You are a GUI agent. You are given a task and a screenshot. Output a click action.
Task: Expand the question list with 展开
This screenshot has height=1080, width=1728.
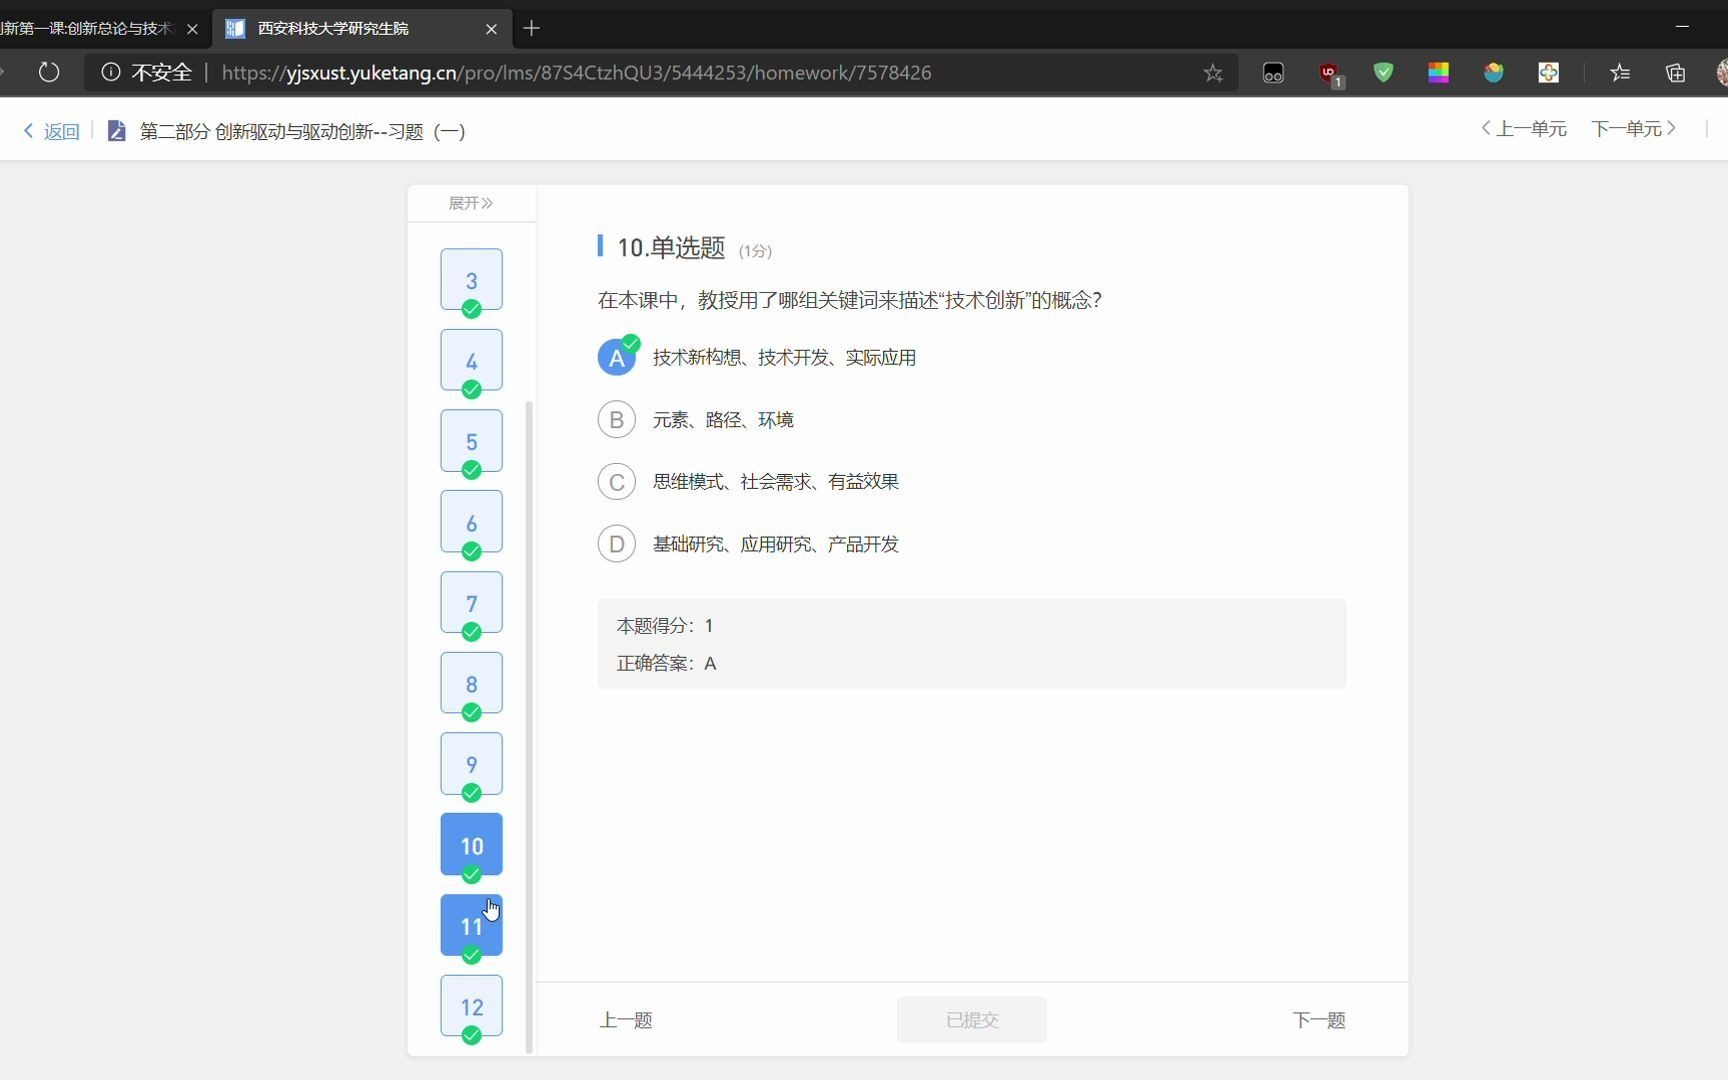471,203
